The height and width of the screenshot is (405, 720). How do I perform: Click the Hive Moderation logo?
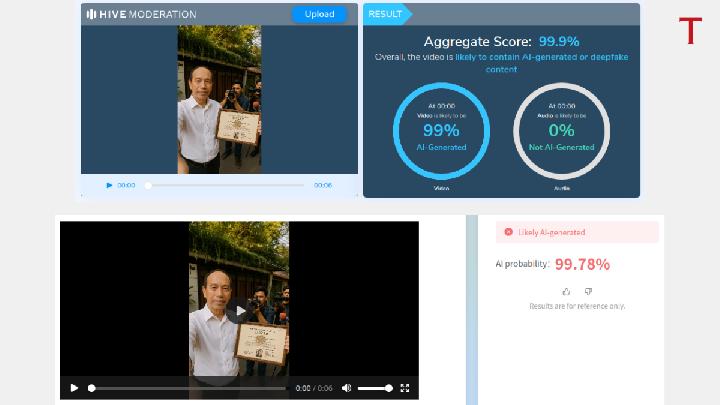tap(141, 14)
